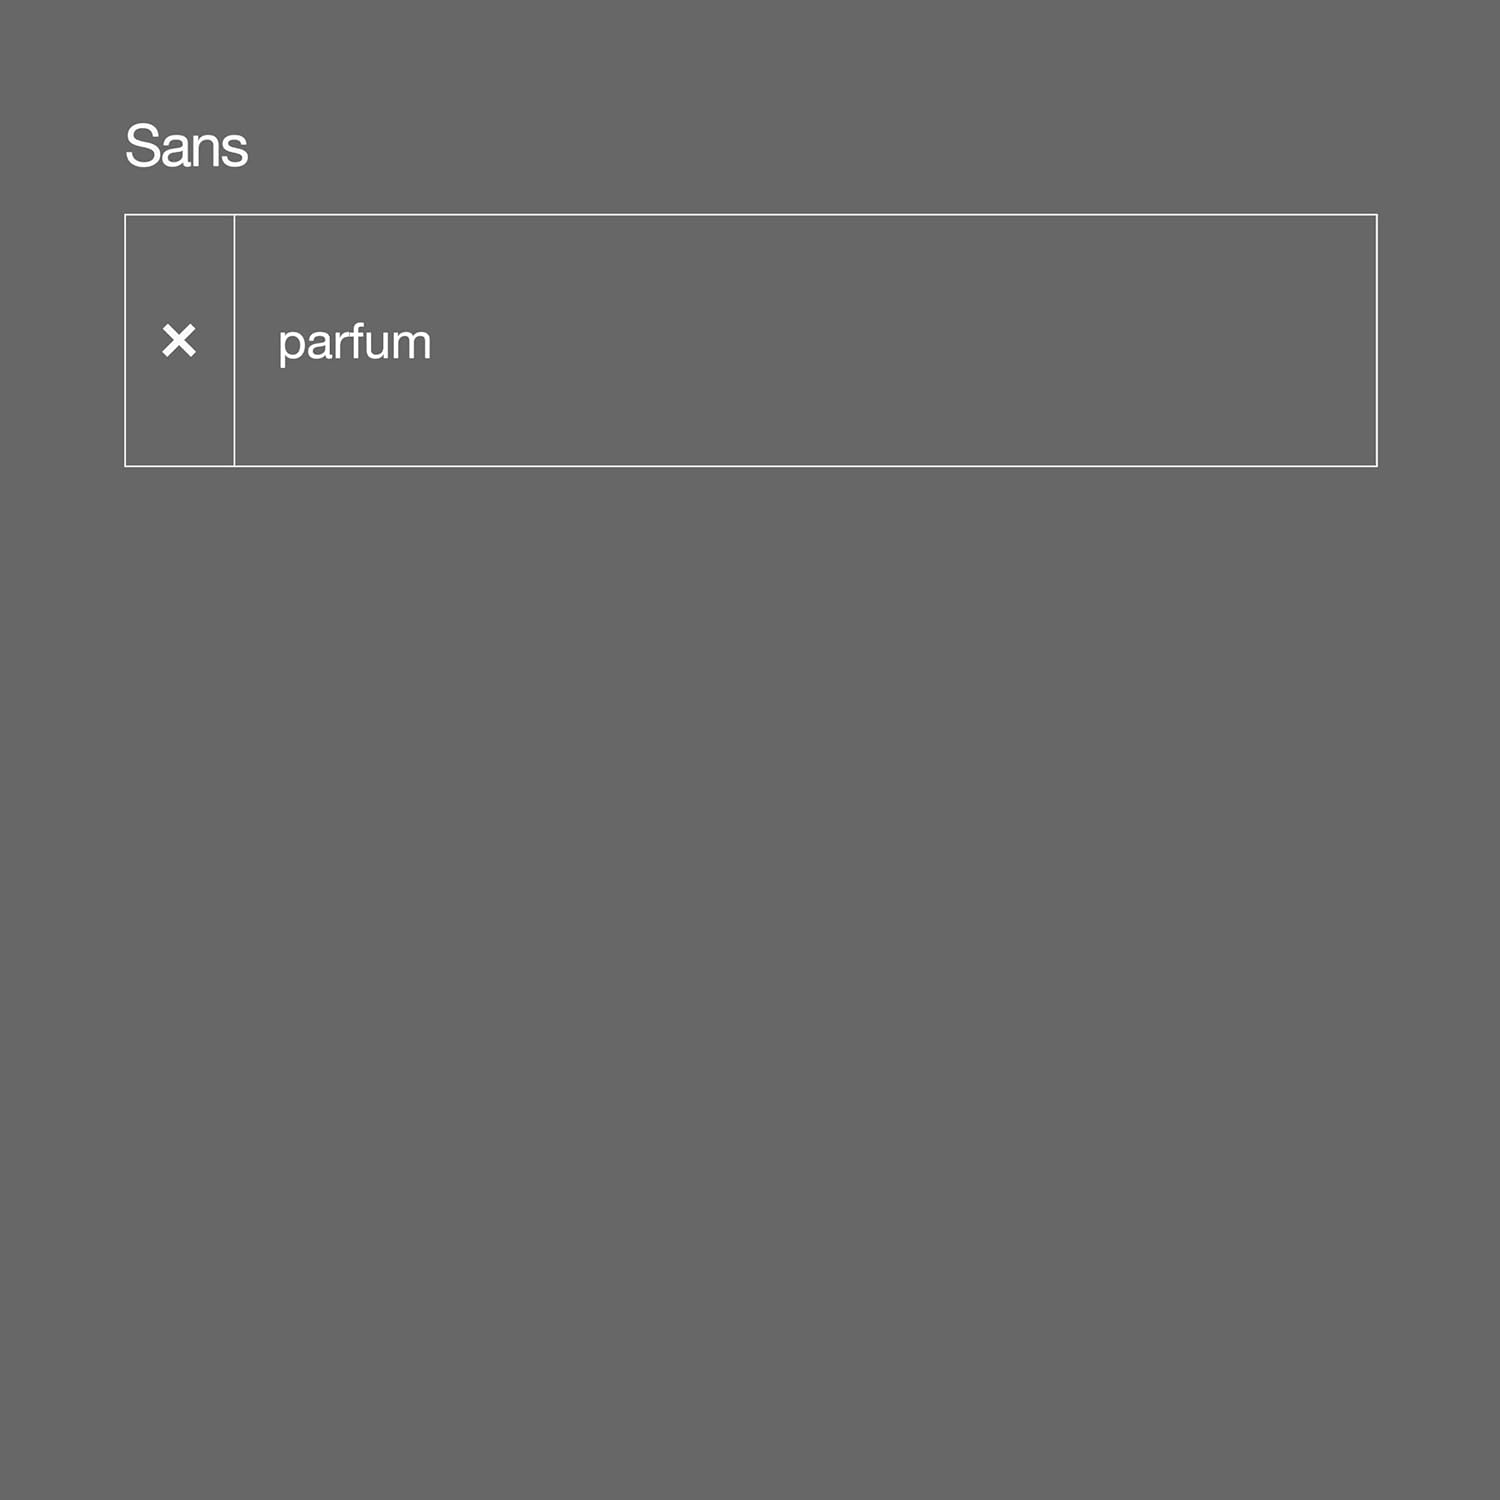Select the cell containing the X mark
The image size is (1500, 1500).
179,341
